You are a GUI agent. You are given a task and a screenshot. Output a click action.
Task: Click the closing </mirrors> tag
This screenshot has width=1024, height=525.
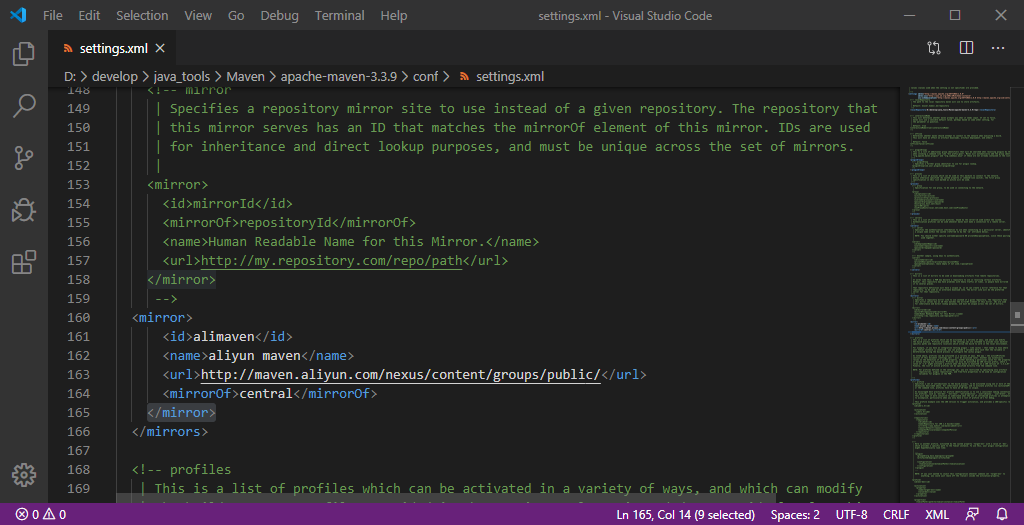click(x=170, y=432)
